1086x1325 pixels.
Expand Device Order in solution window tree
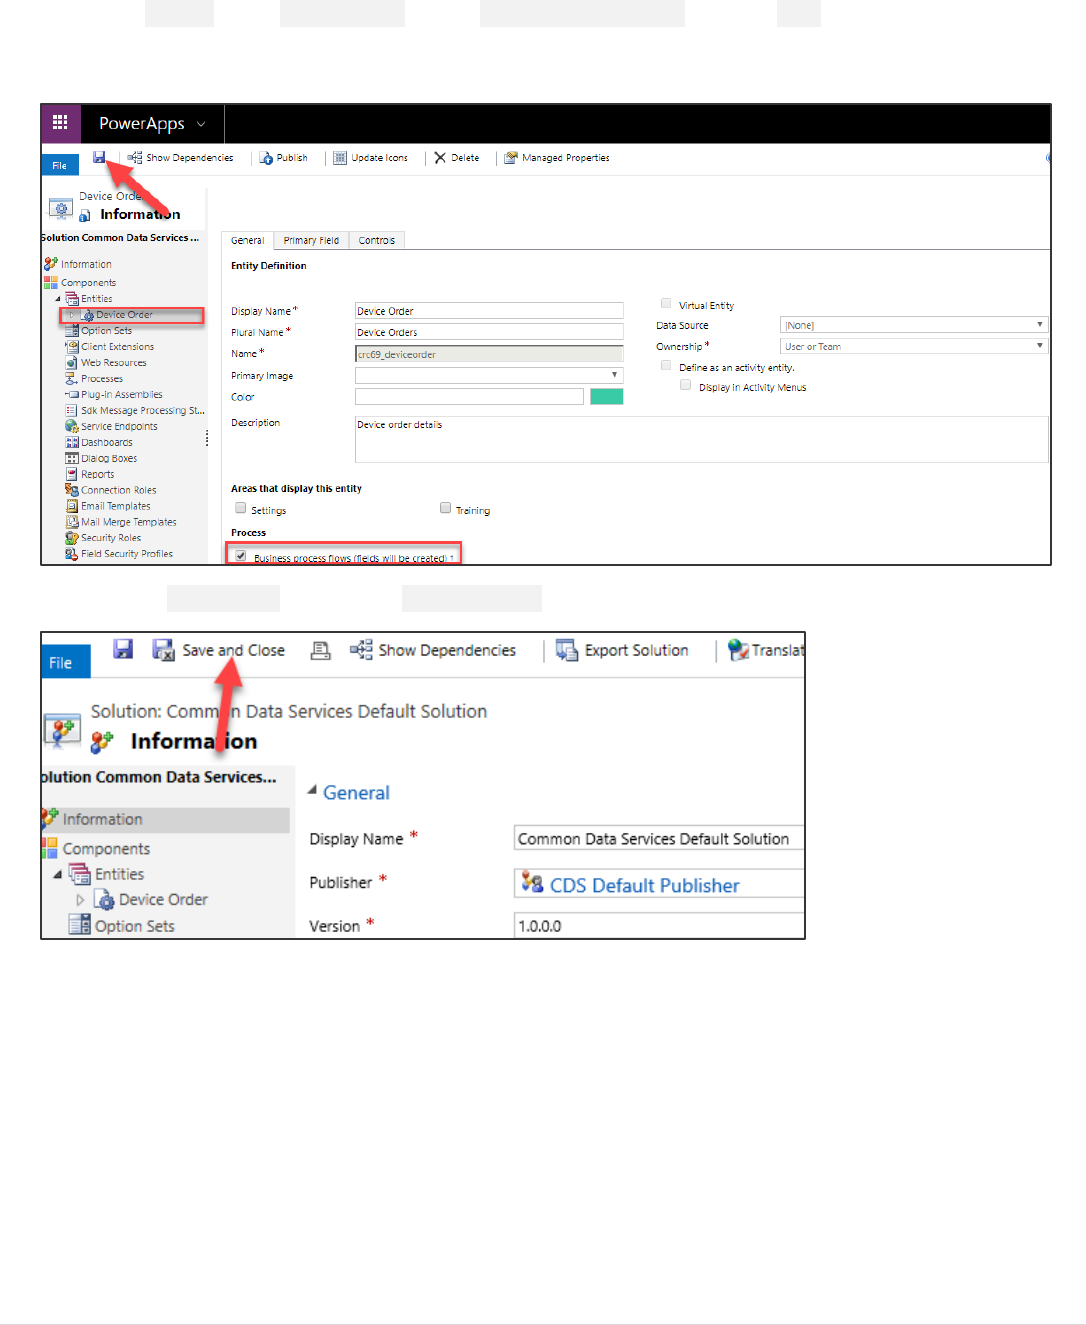[80, 900]
